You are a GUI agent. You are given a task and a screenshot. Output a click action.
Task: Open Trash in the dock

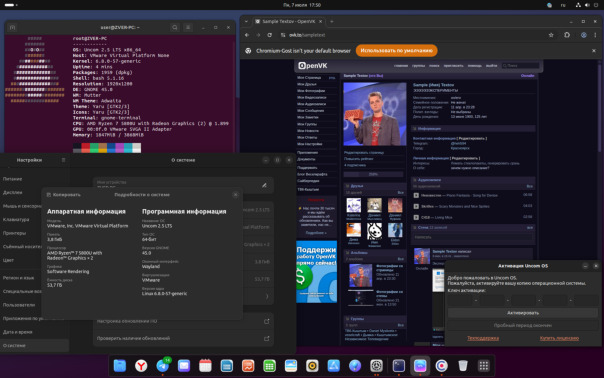[x=463, y=365]
